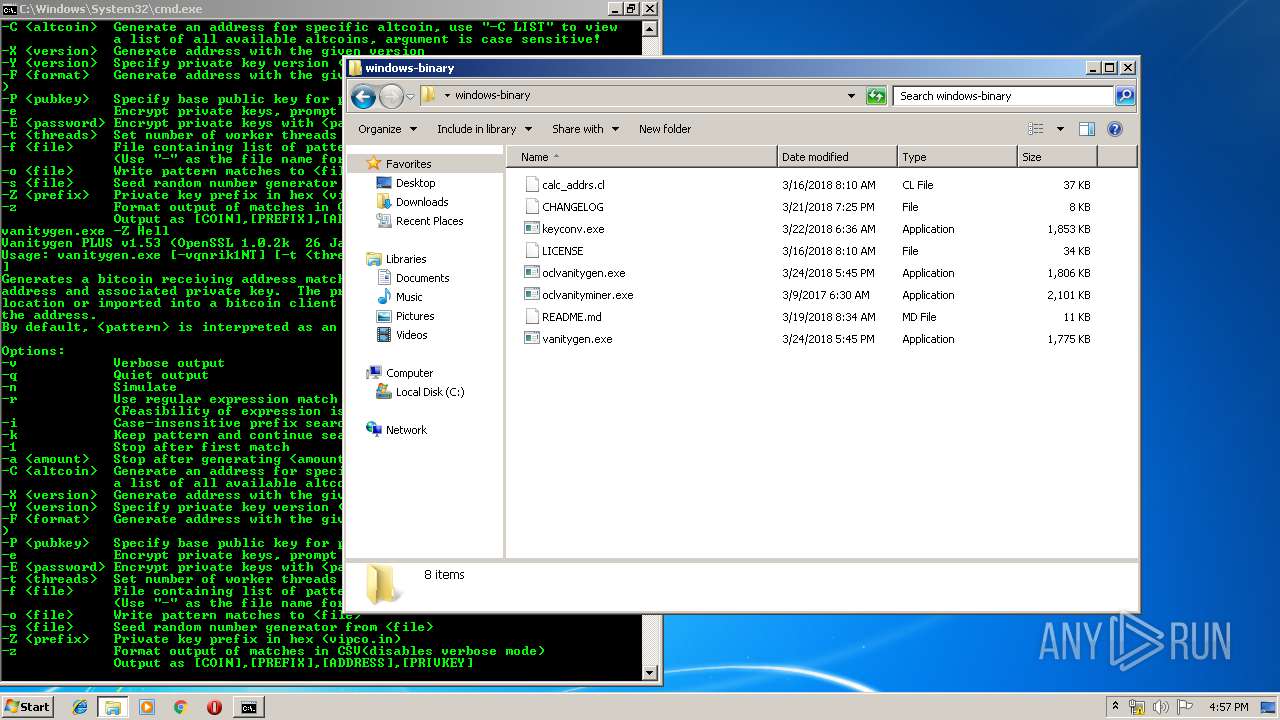Screen dimensions: 1280x720
Task: Click the 3/9/2017 6:30 AM date cell
Action: coord(826,295)
